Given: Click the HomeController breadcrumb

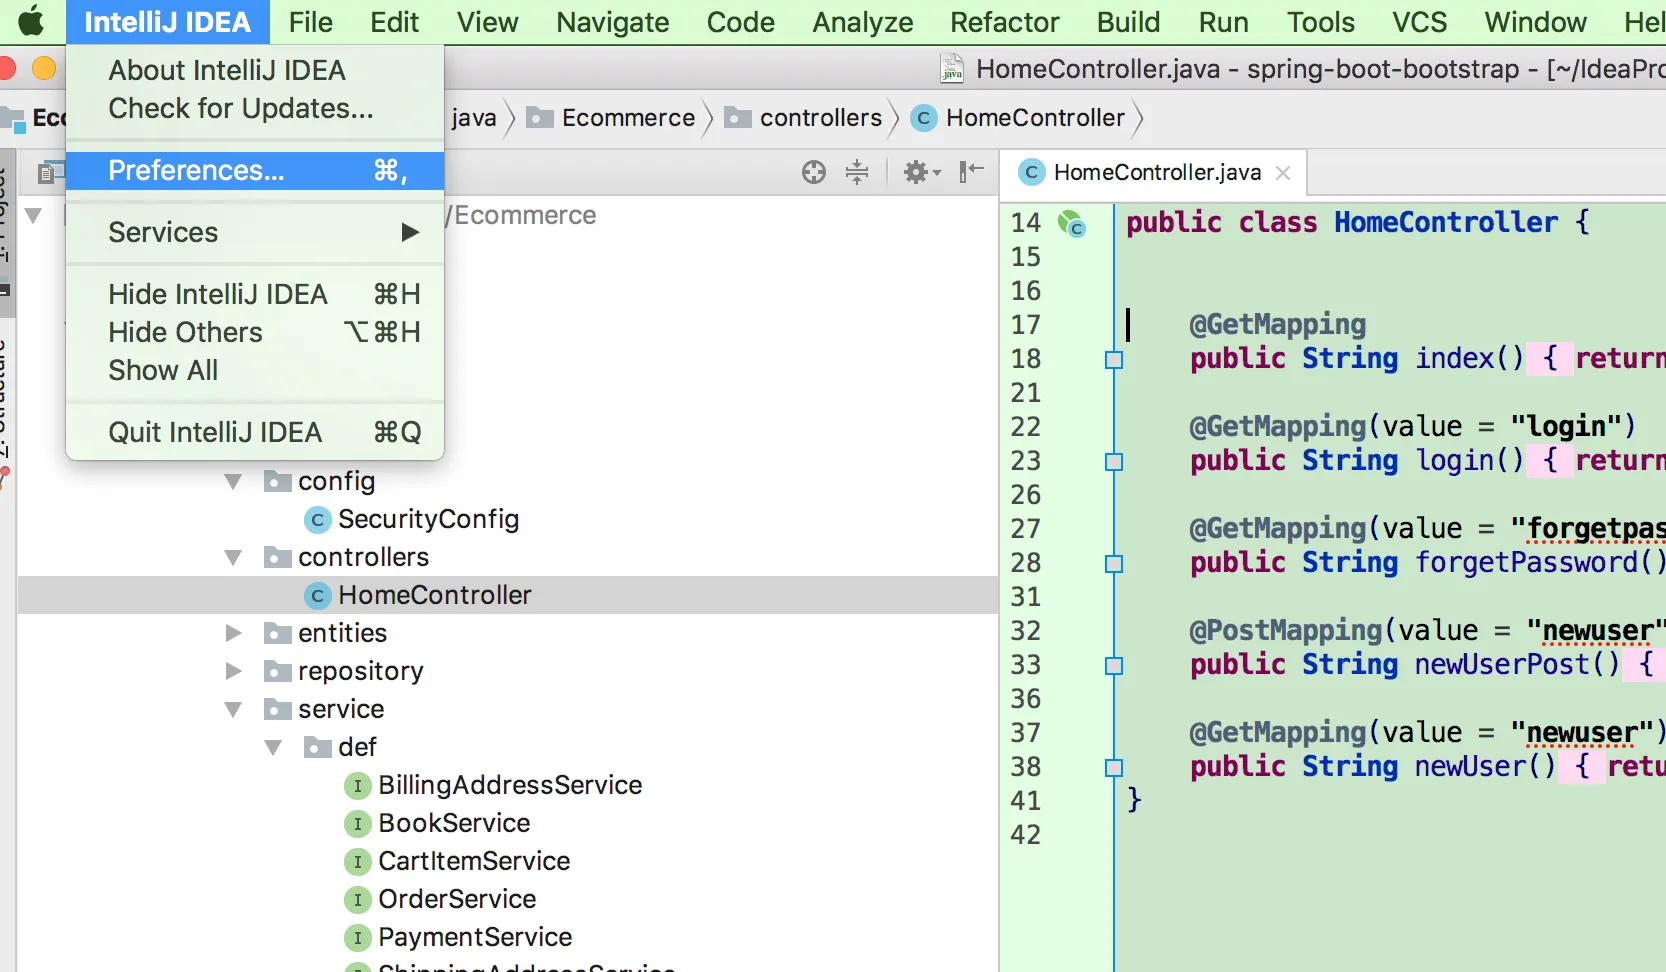Looking at the screenshot, I should (1035, 118).
